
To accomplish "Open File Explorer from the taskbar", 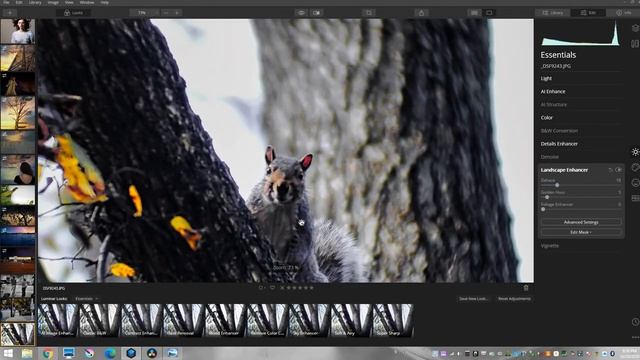I will tap(27, 353).
